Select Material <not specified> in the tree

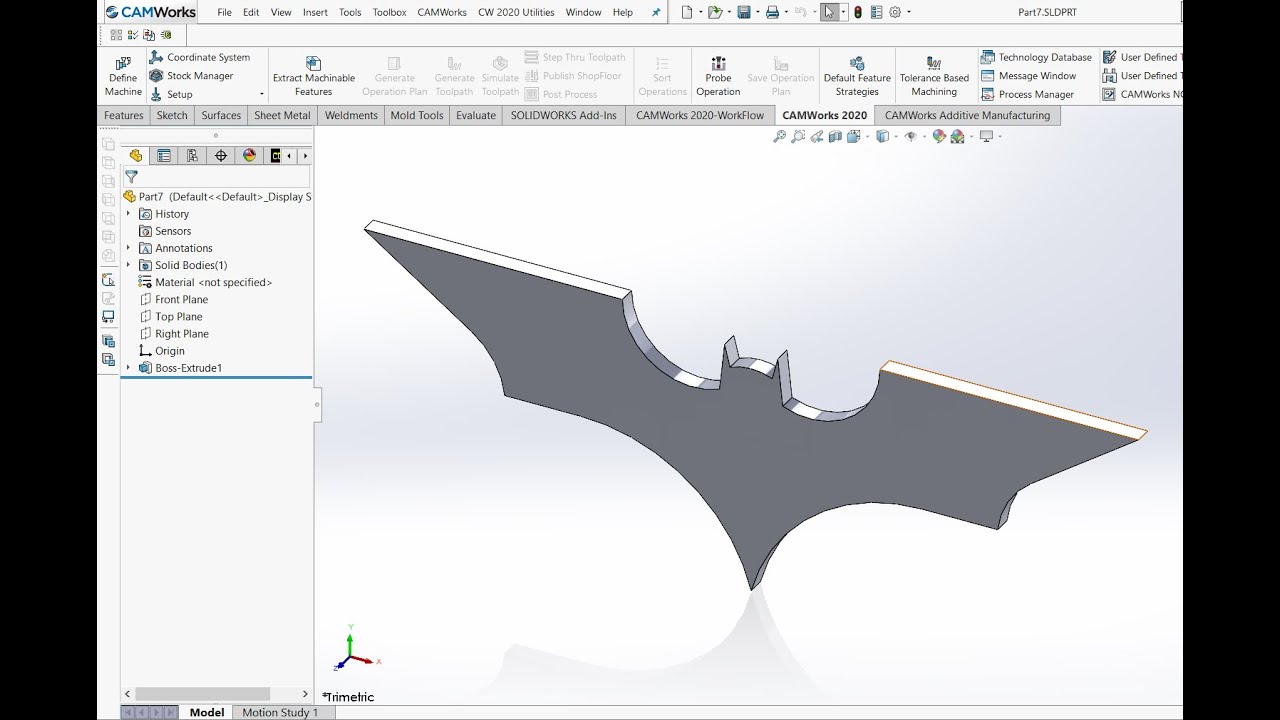click(x=205, y=282)
